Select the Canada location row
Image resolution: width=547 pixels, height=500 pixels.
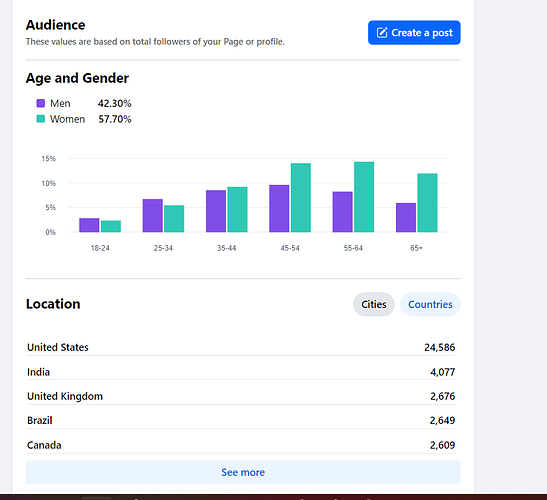[241, 445]
